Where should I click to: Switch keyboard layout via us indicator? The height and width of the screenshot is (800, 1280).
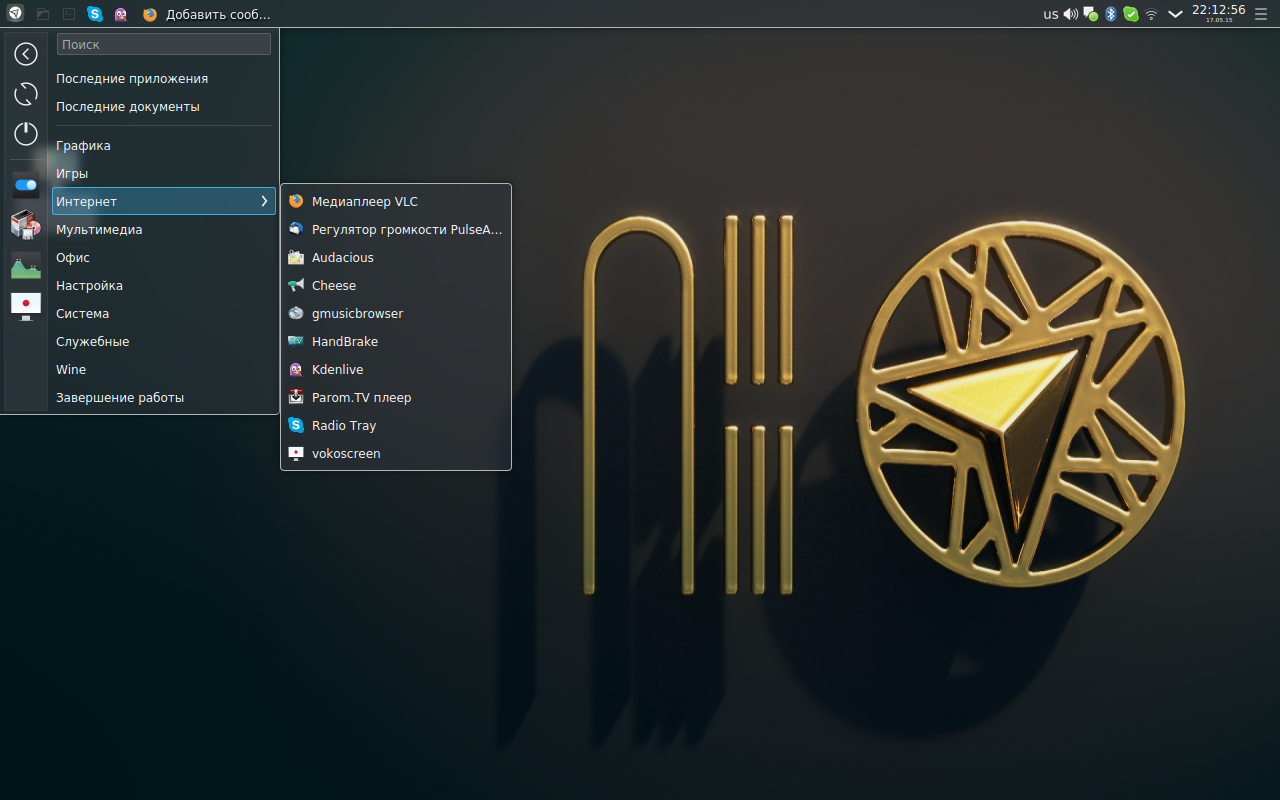coord(1050,14)
